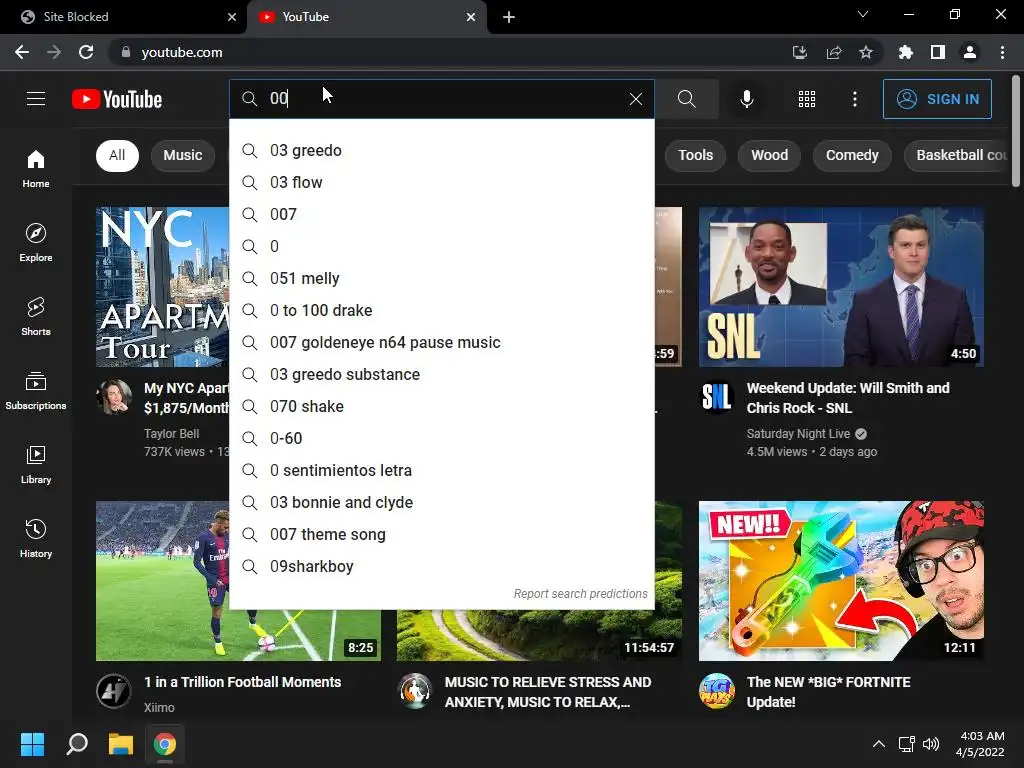Choose suggestion "007 theme song"

point(441,534)
